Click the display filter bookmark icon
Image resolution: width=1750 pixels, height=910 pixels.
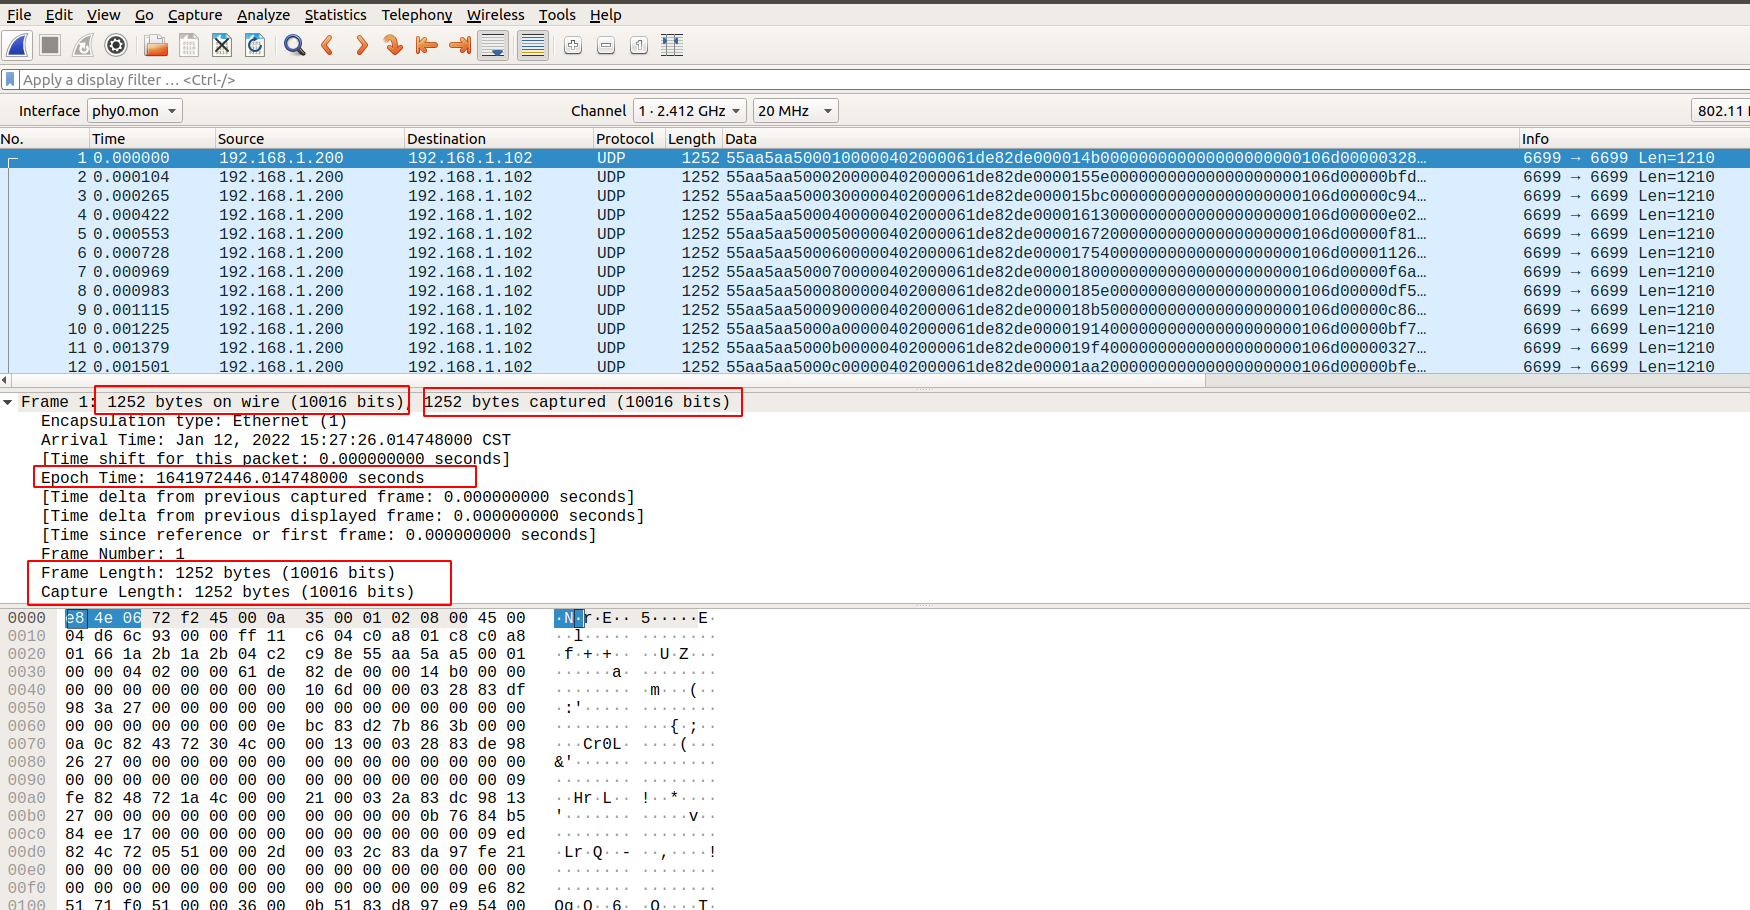coord(10,79)
